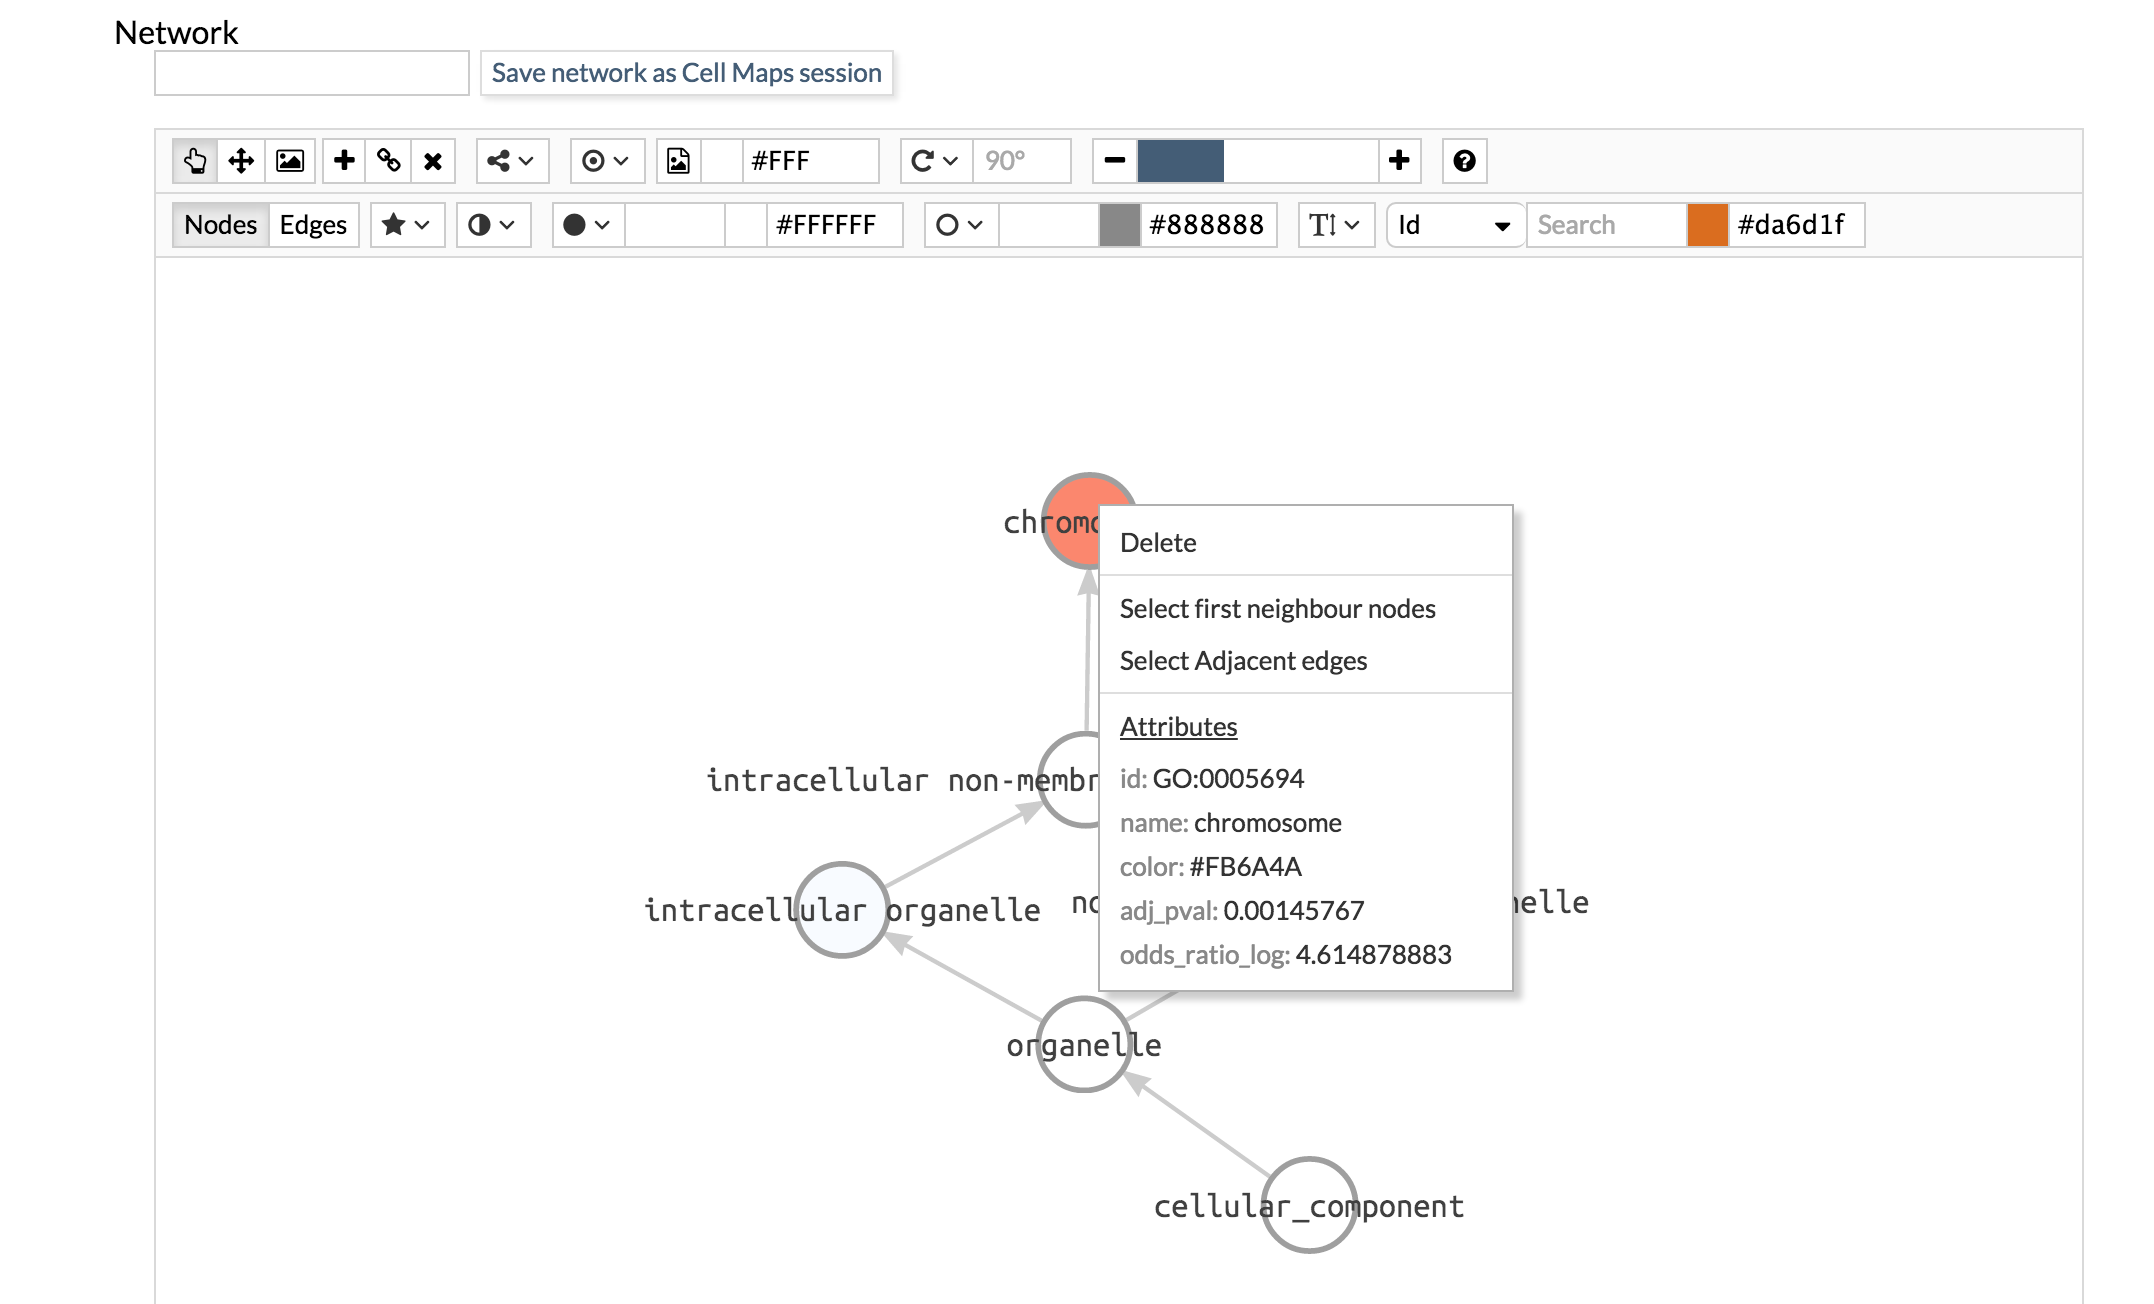Click the orange #da6d1f color swatch
This screenshot has width=2154, height=1304.
pos(1708,225)
